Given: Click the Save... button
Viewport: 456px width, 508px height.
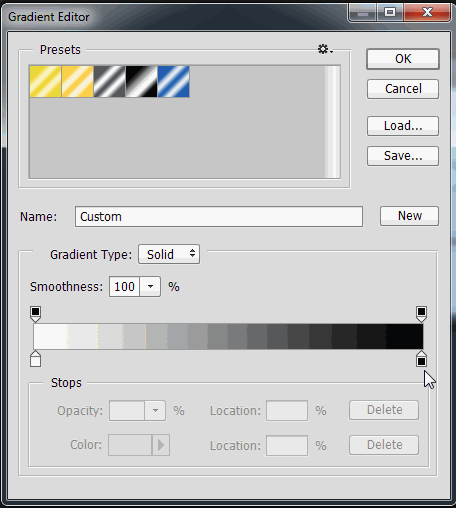Looking at the screenshot, I should tap(403, 156).
